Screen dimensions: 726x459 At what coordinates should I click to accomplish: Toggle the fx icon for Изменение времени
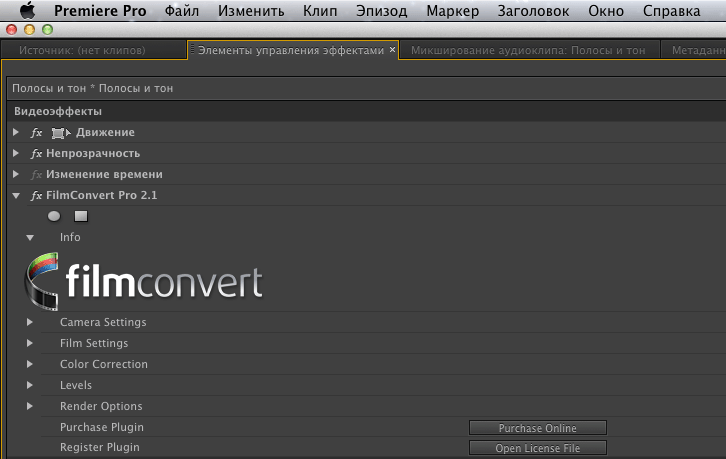pos(36,175)
